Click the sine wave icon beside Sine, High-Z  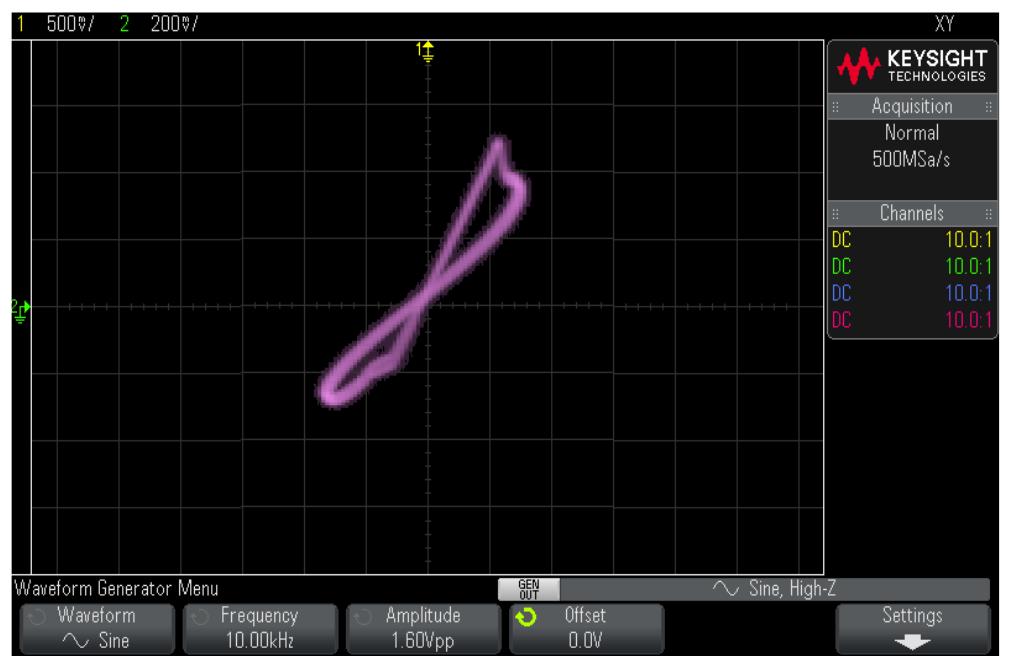[x=725, y=588]
